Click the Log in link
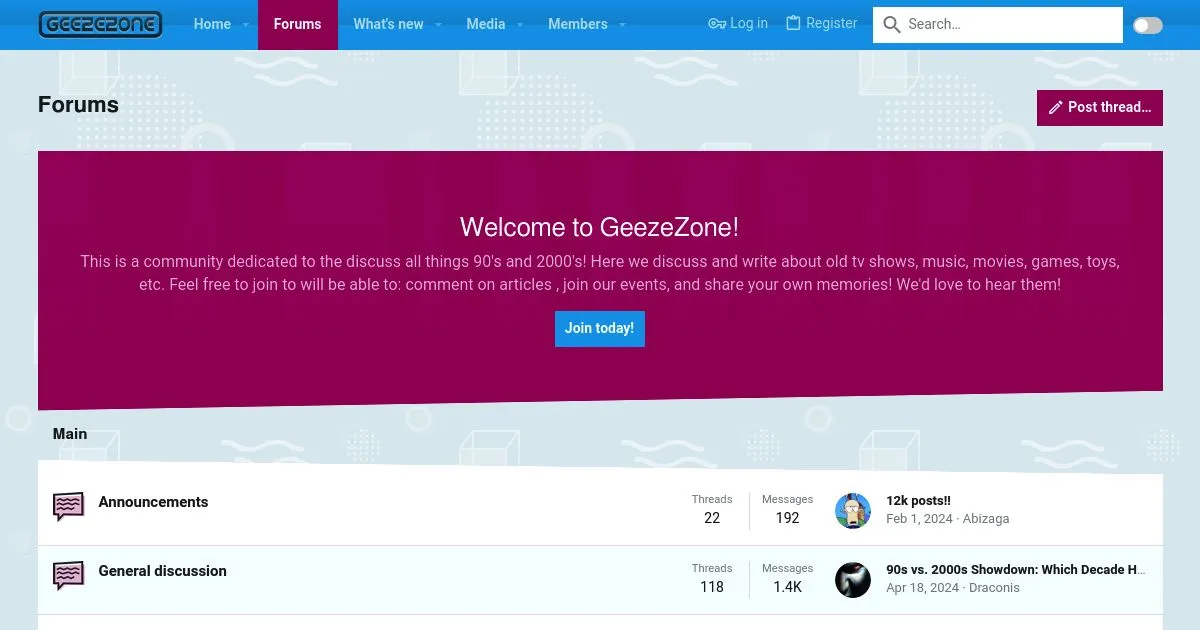1200x630 pixels. click(738, 23)
